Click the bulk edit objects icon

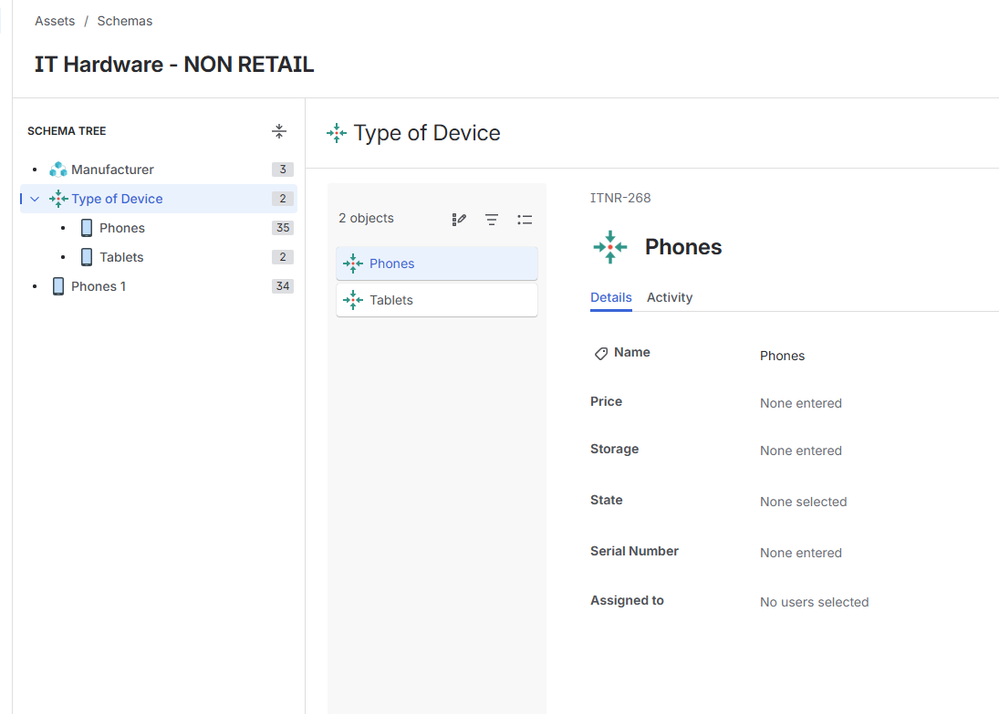(x=459, y=219)
